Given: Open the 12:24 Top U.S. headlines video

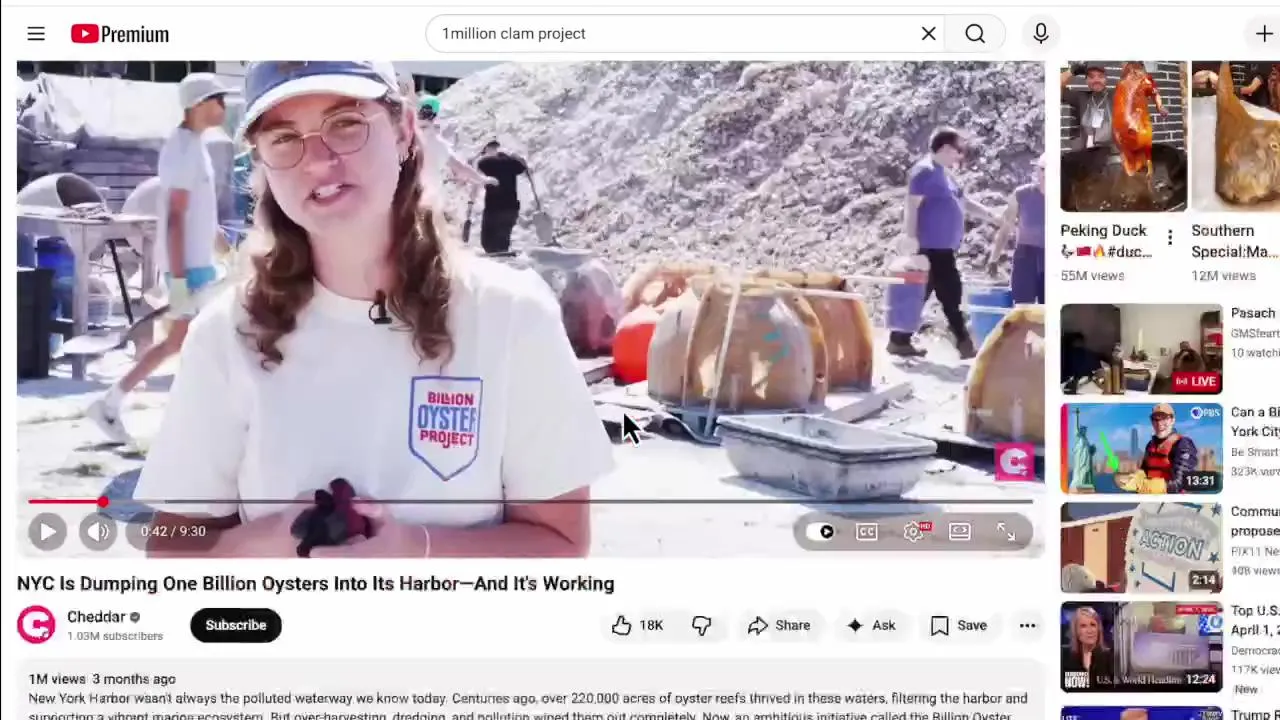Looking at the screenshot, I should coord(1141,646).
